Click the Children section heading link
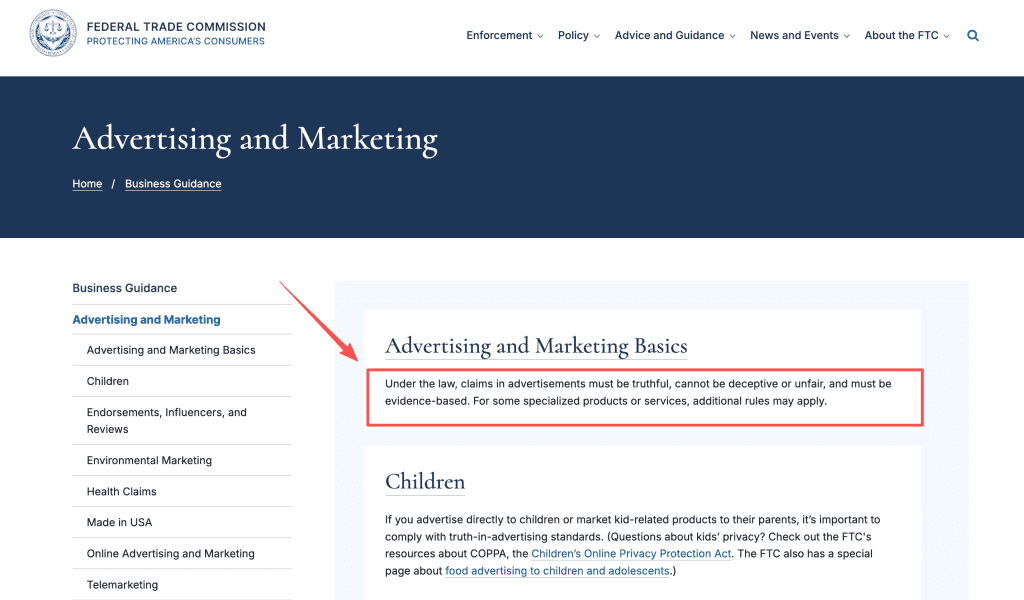This screenshot has height=600, width=1024. (425, 482)
